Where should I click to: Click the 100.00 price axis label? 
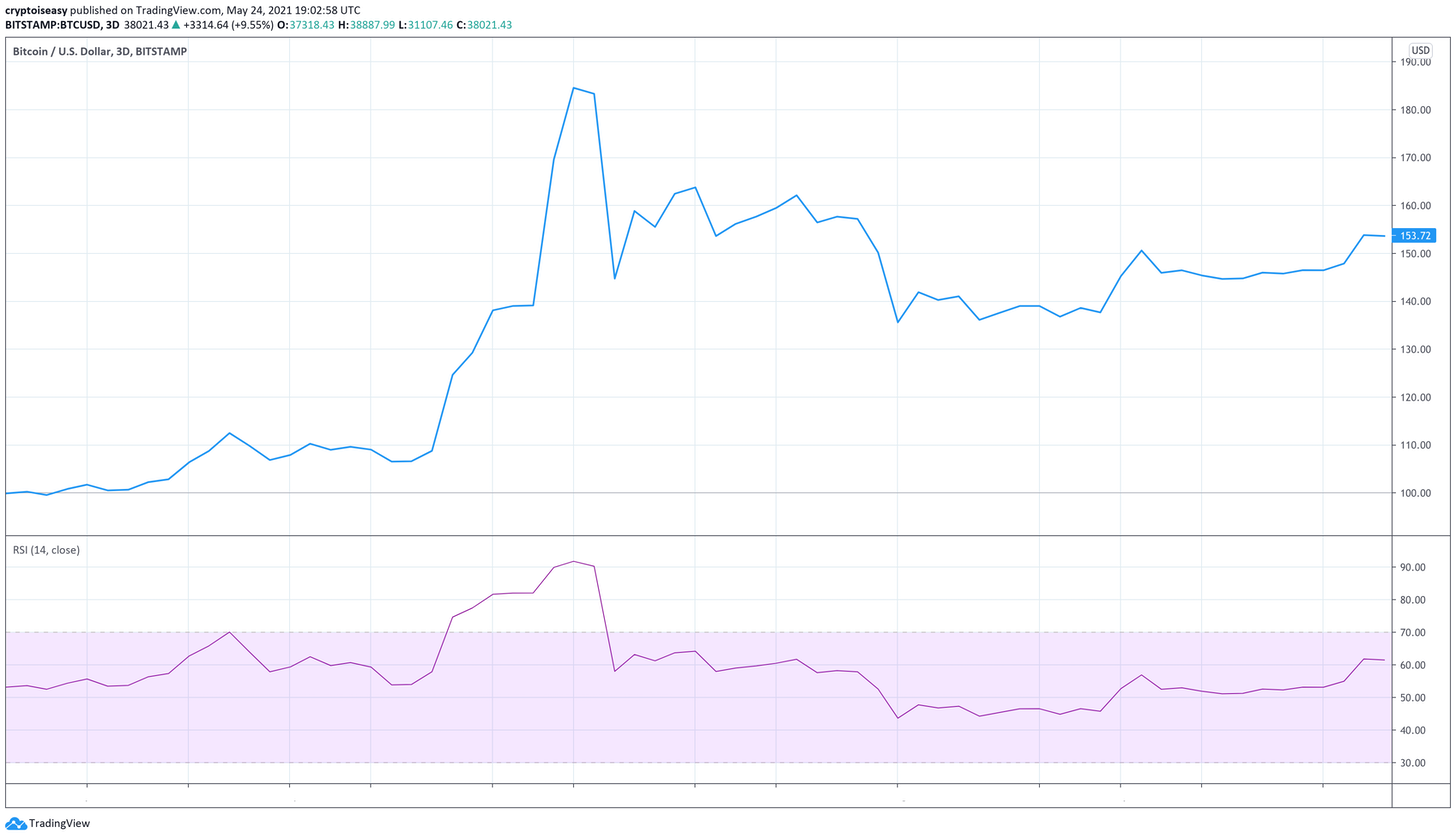(1416, 494)
